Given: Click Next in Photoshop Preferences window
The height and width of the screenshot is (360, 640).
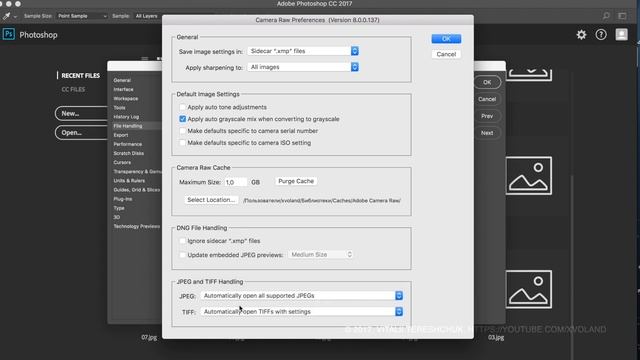Looking at the screenshot, I should click(487, 133).
